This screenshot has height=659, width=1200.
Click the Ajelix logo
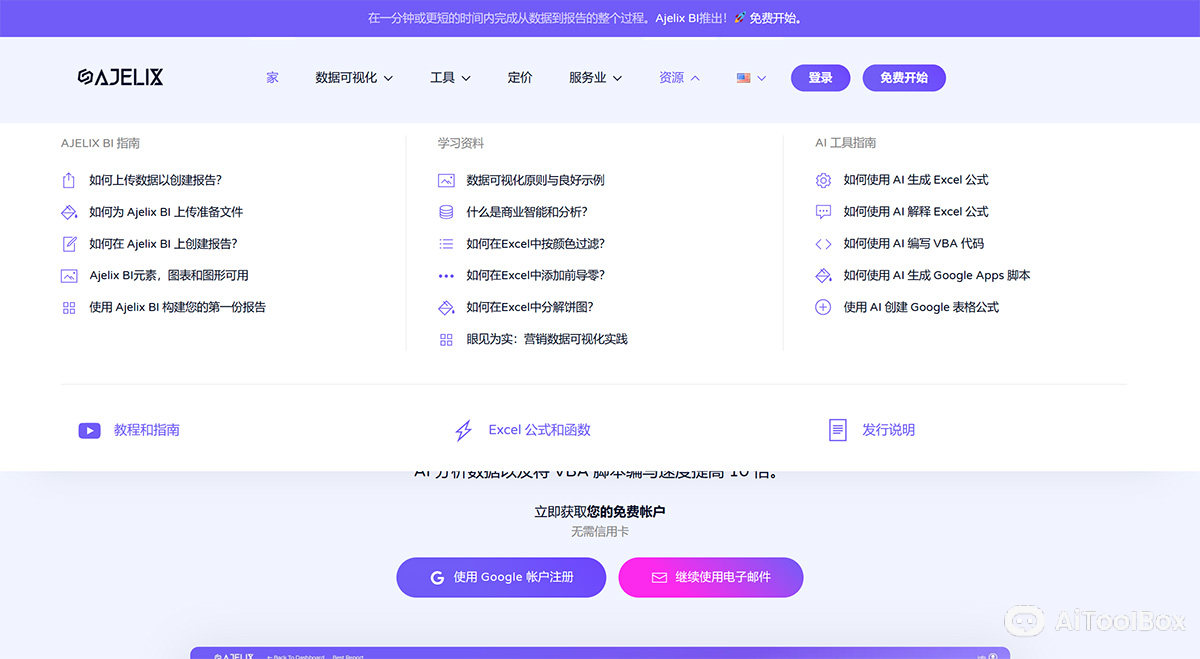click(120, 77)
